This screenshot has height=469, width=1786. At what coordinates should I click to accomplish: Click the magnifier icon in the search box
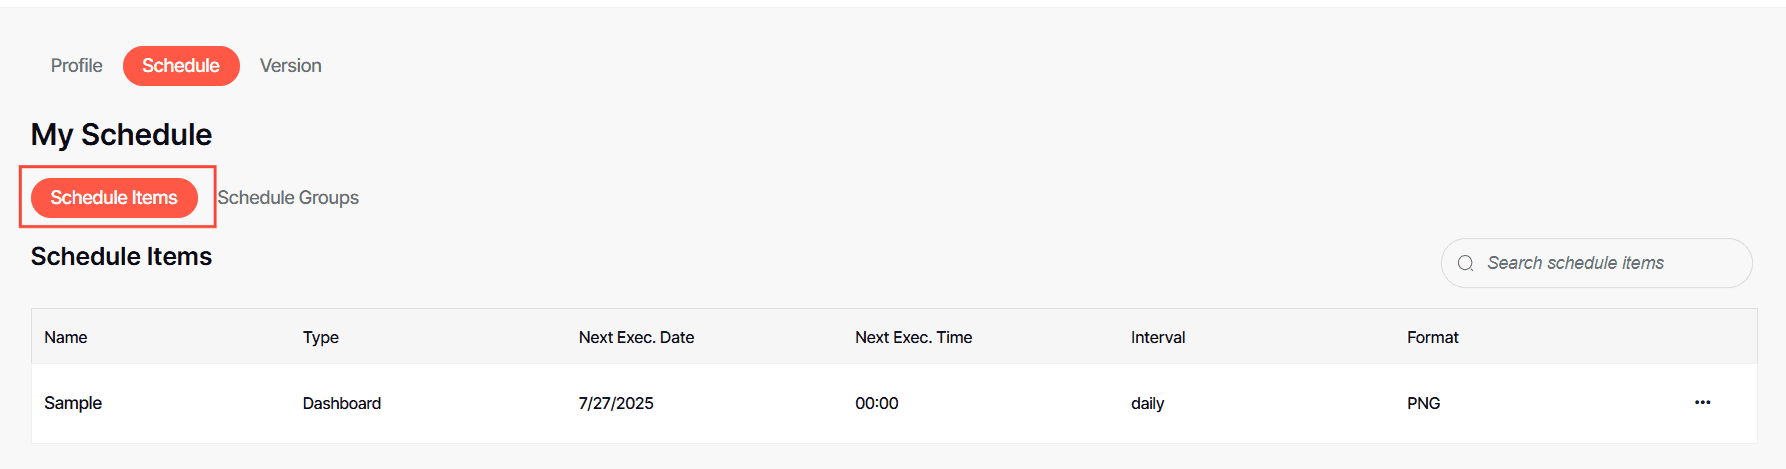pos(1466,263)
